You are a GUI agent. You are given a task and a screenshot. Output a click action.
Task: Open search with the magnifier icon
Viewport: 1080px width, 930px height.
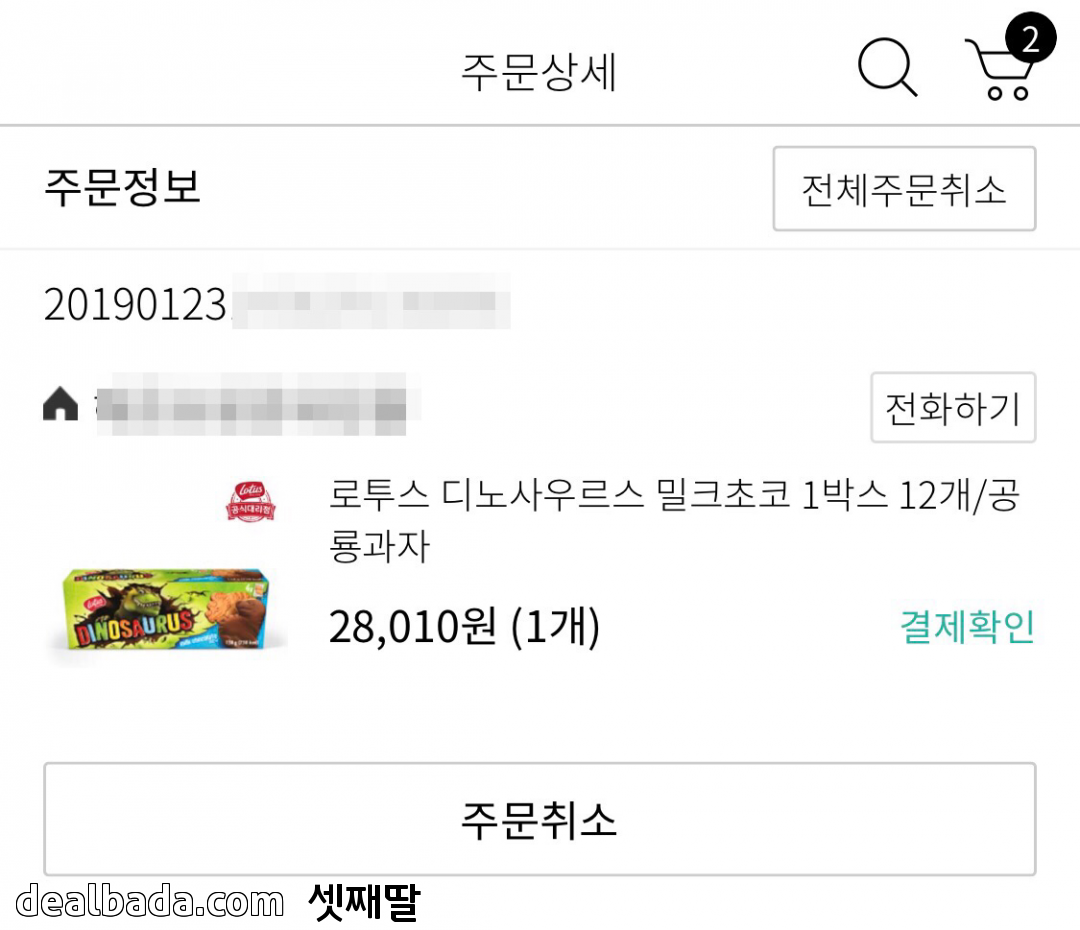(887, 68)
